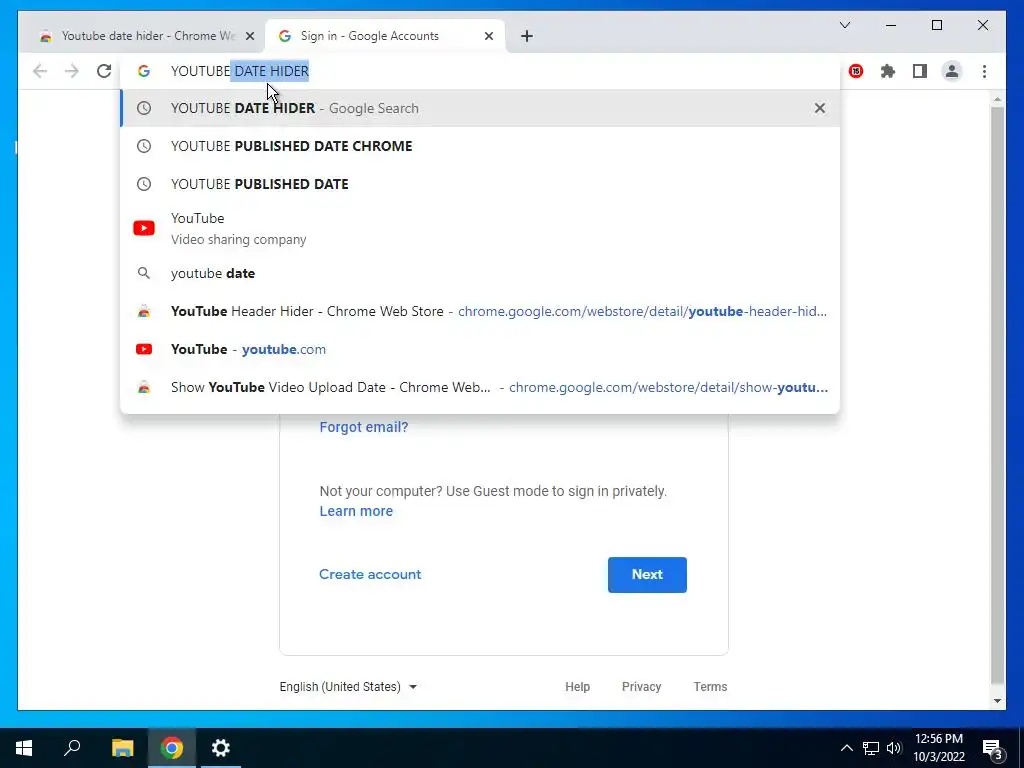Open the YouTube - youtube.com suggestion
The width and height of the screenshot is (1024, 768).
pos(480,349)
